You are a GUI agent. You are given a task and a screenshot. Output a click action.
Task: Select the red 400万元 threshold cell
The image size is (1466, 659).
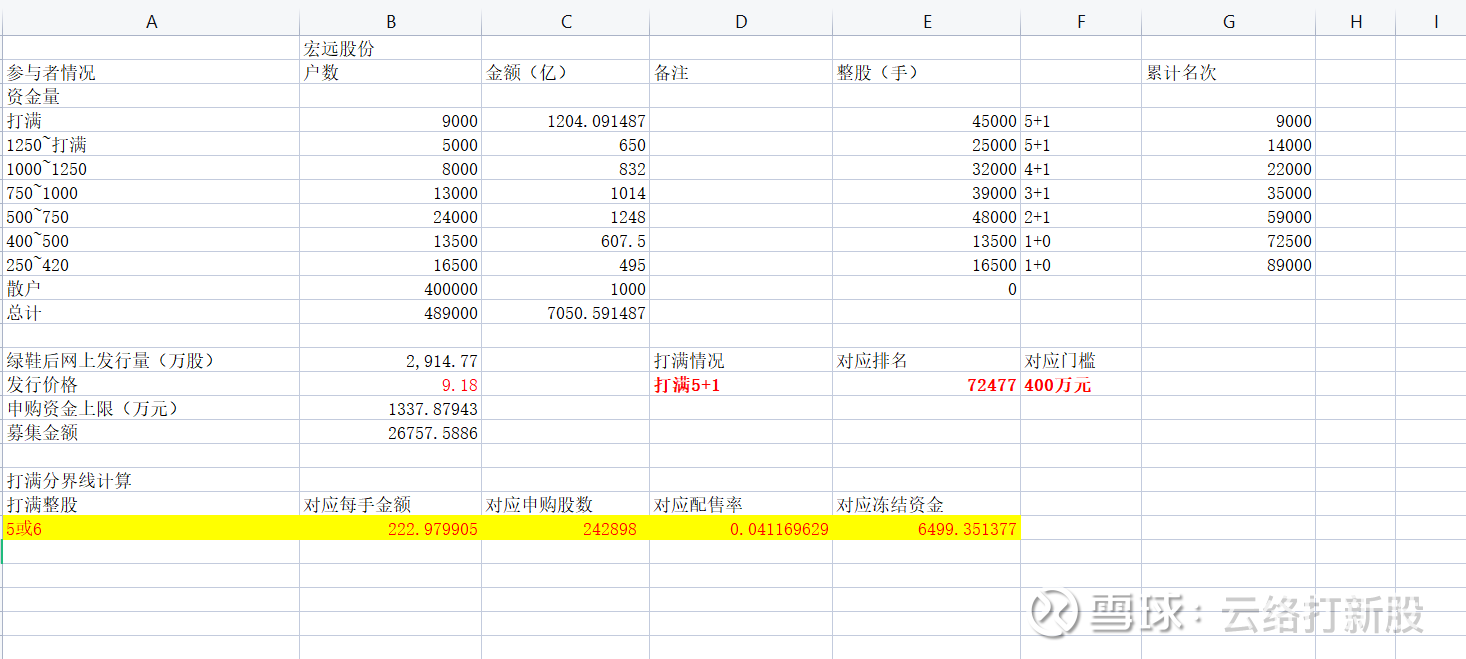click(x=1081, y=384)
